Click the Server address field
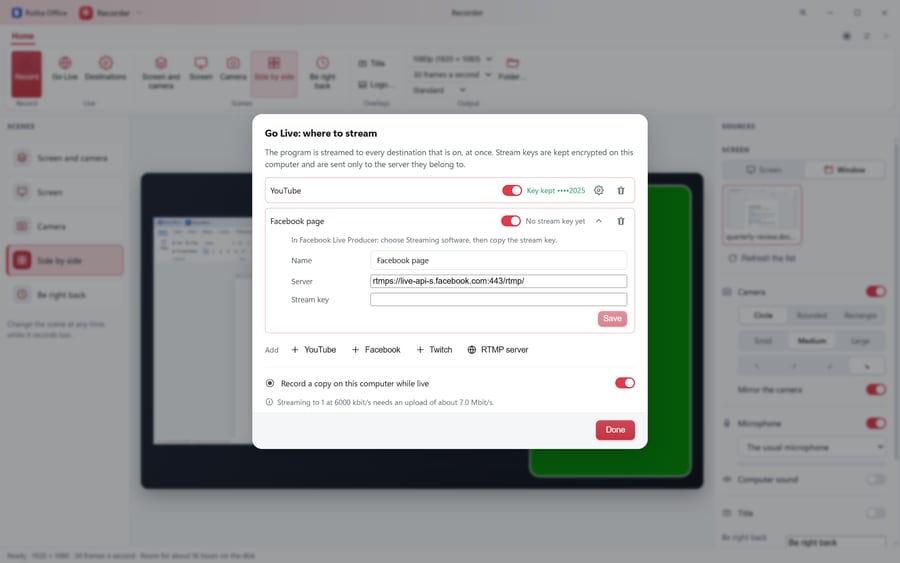This screenshot has width=900, height=563. click(498, 281)
